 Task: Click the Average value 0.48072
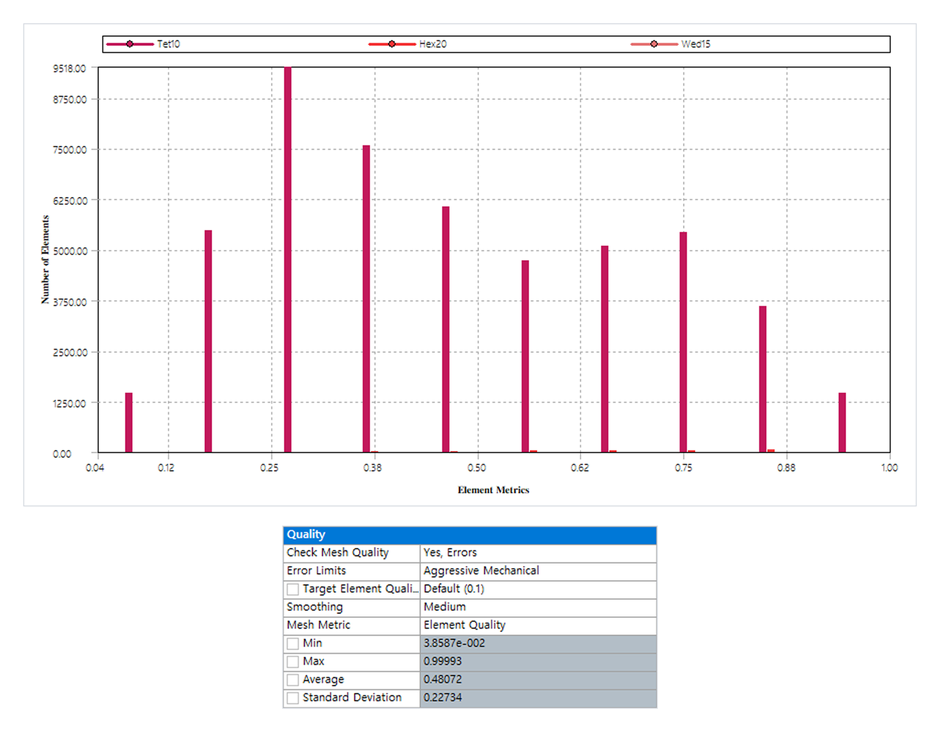538,679
